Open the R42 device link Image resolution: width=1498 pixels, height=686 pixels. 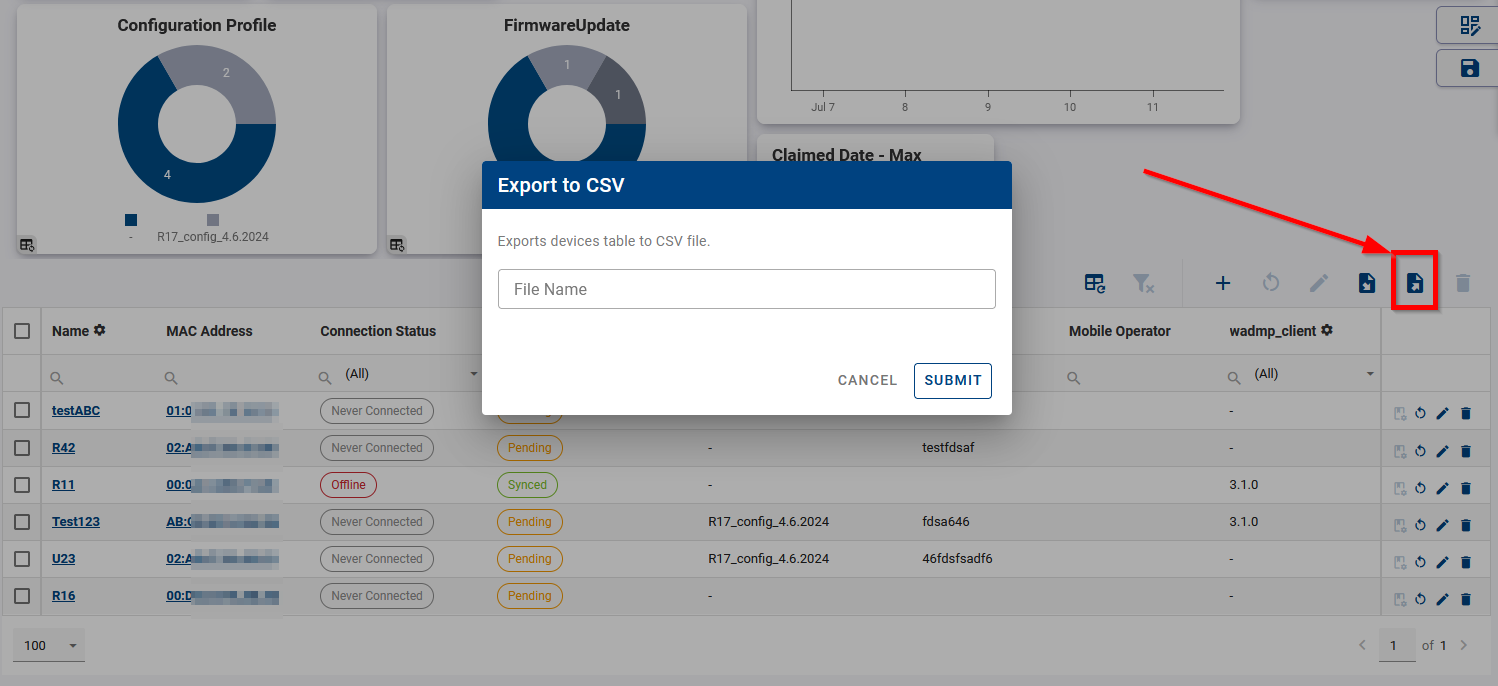tap(62, 447)
